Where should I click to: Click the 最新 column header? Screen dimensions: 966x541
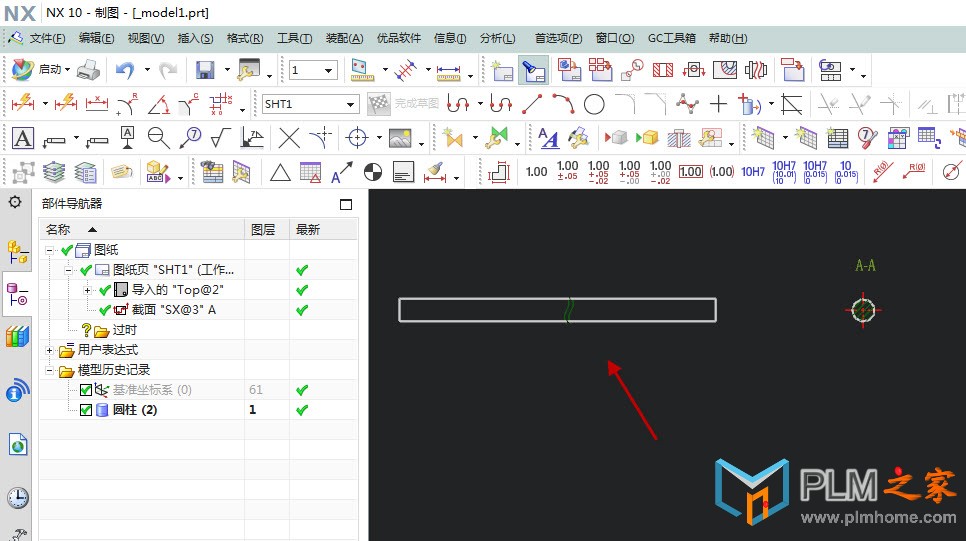[x=323, y=230]
